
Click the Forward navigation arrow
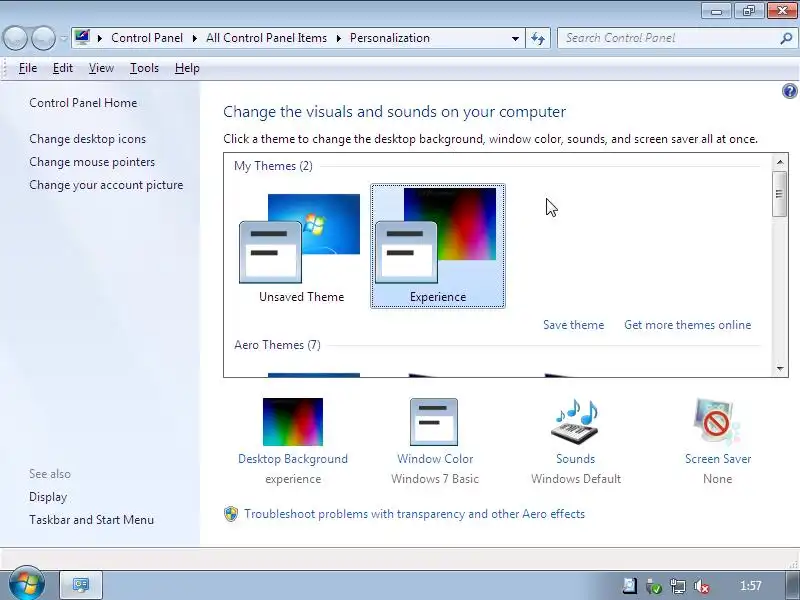(x=43, y=38)
